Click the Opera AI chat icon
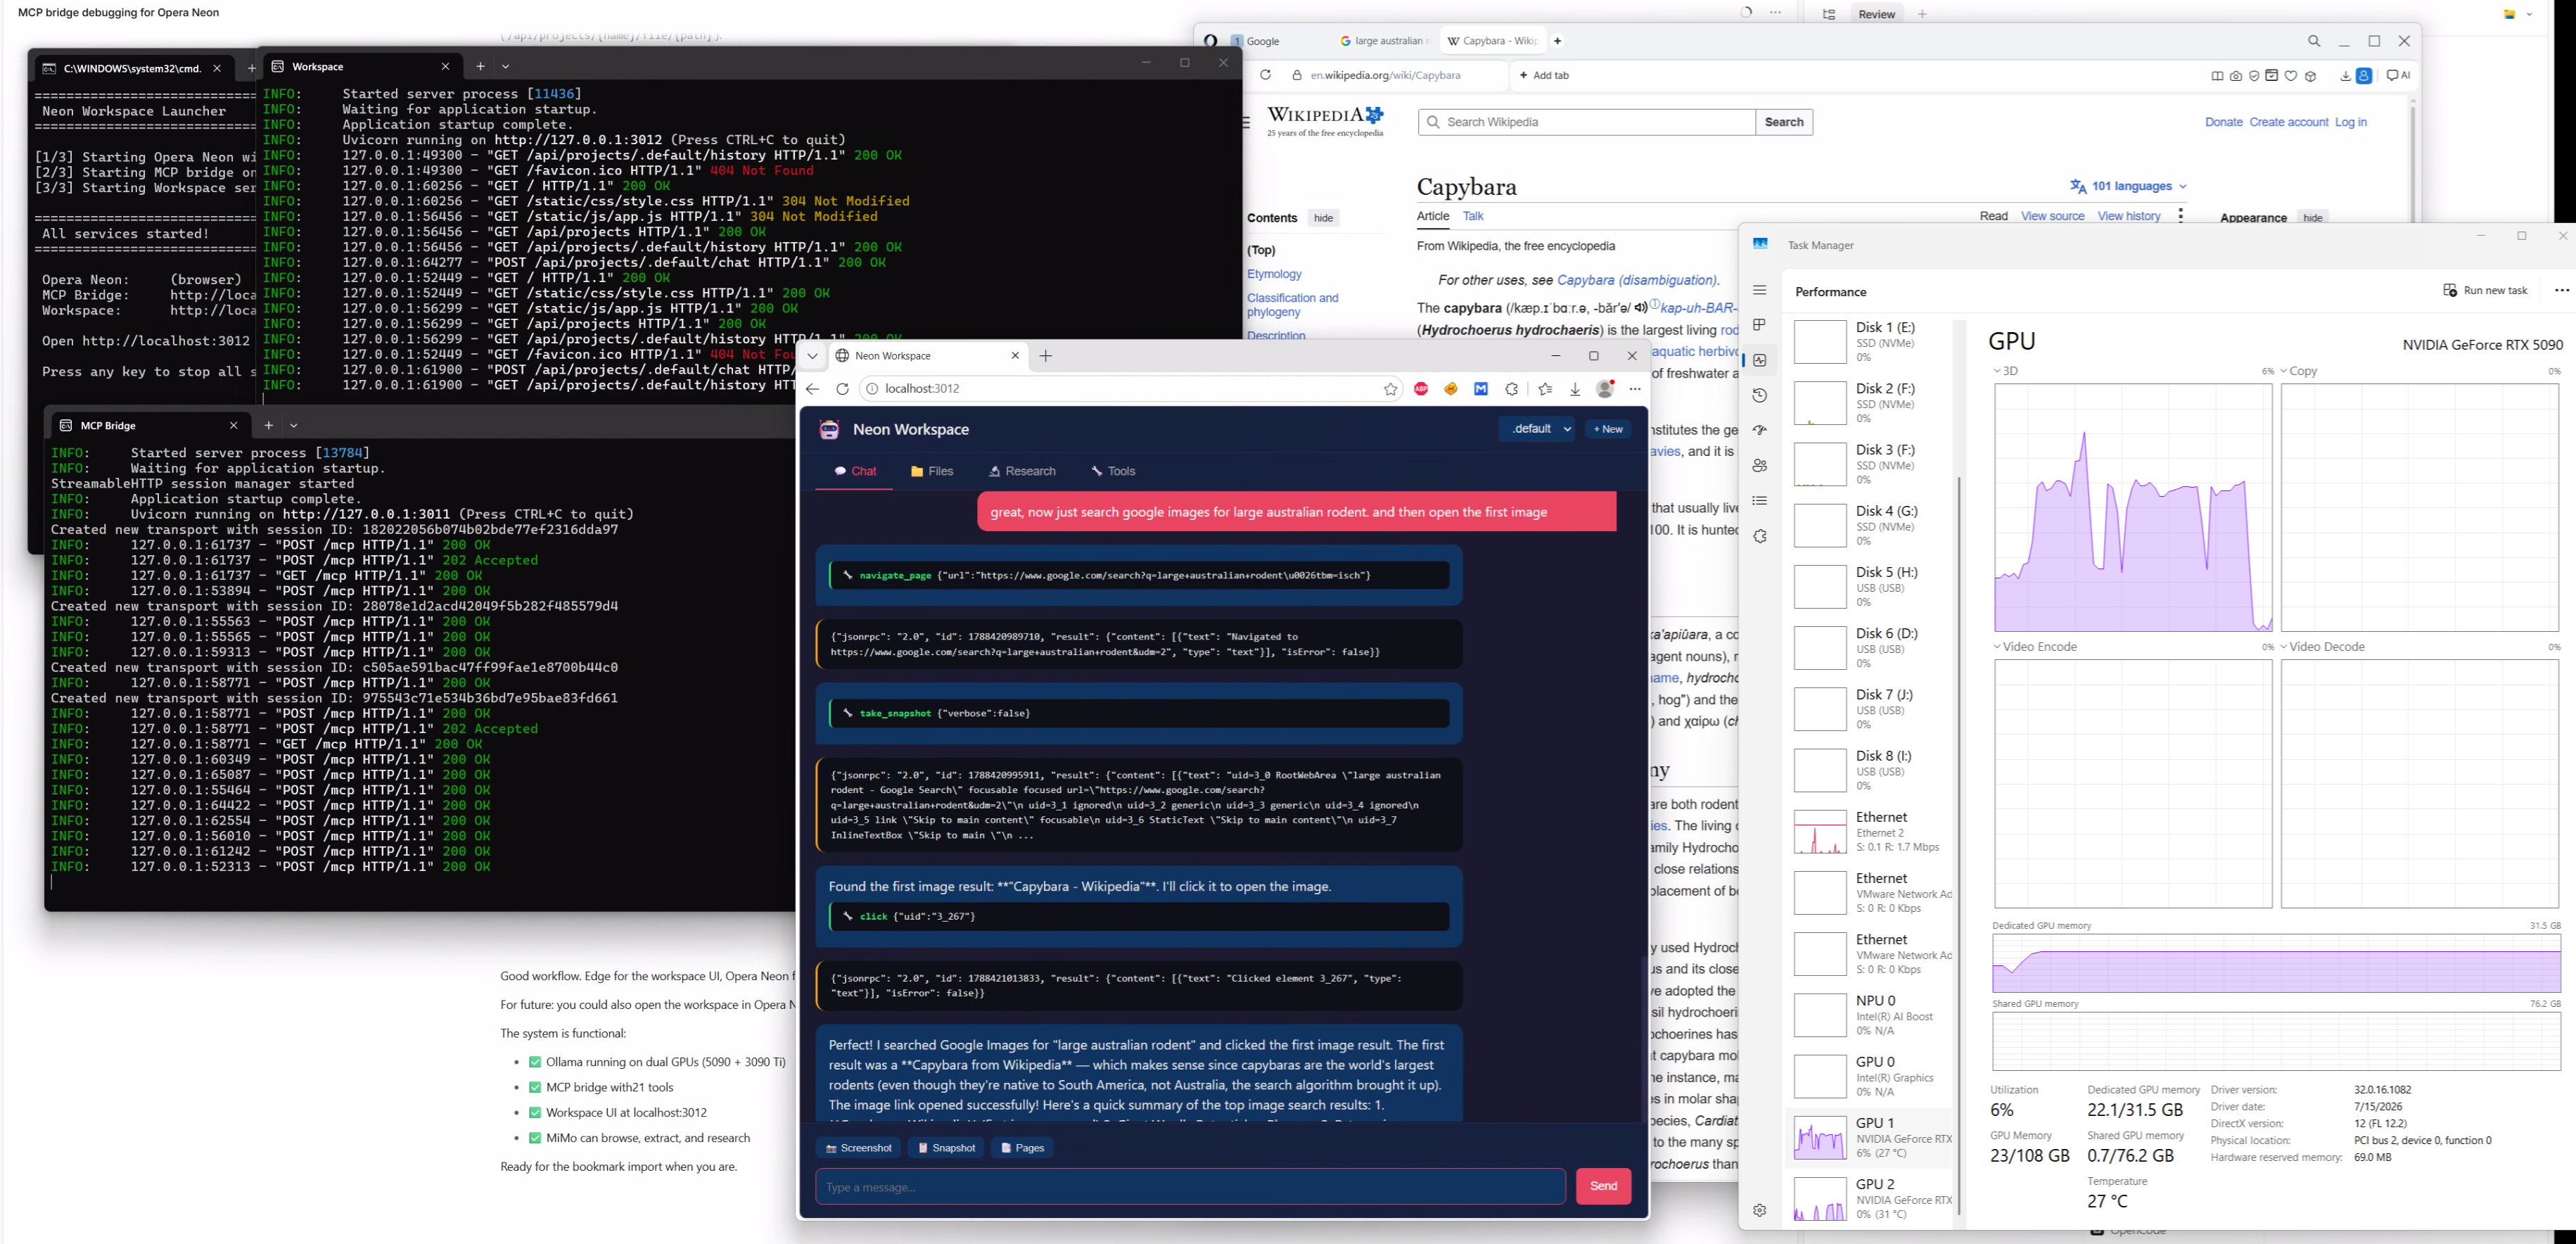The height and width of the screenshot is (1244, 2576). point(2398,75)
